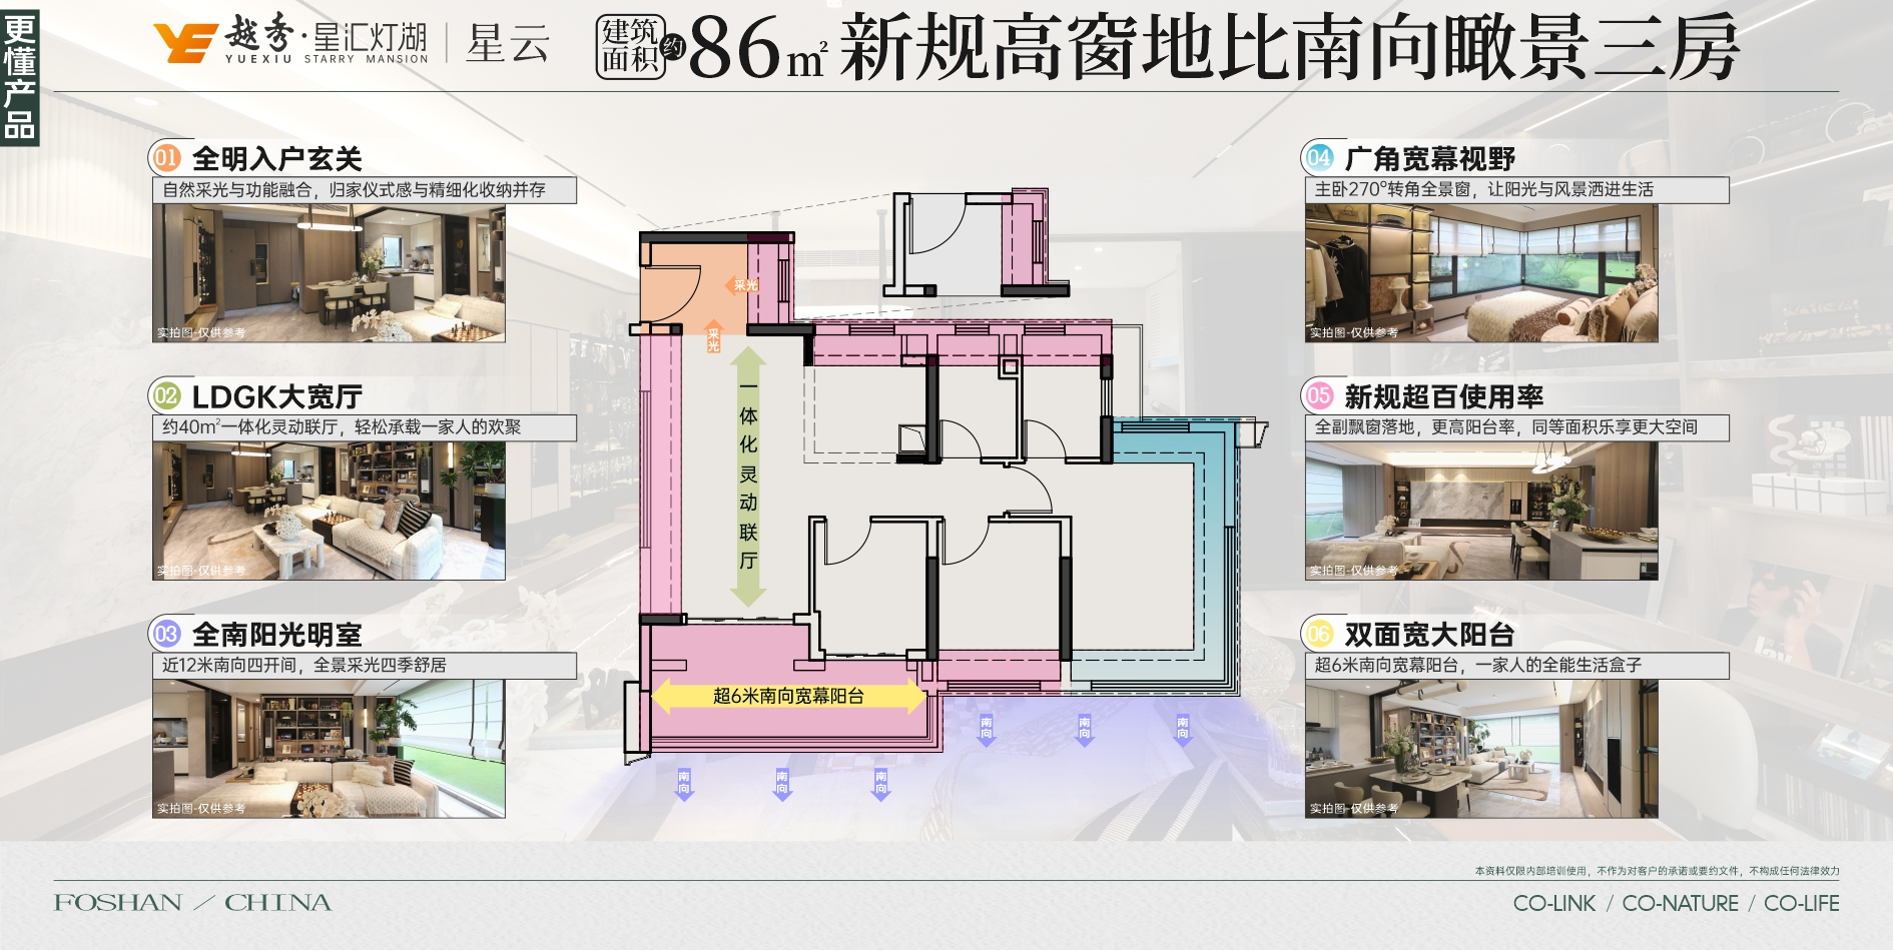
Task: Click the blue 04 number badge
Action: point(1319,158)
